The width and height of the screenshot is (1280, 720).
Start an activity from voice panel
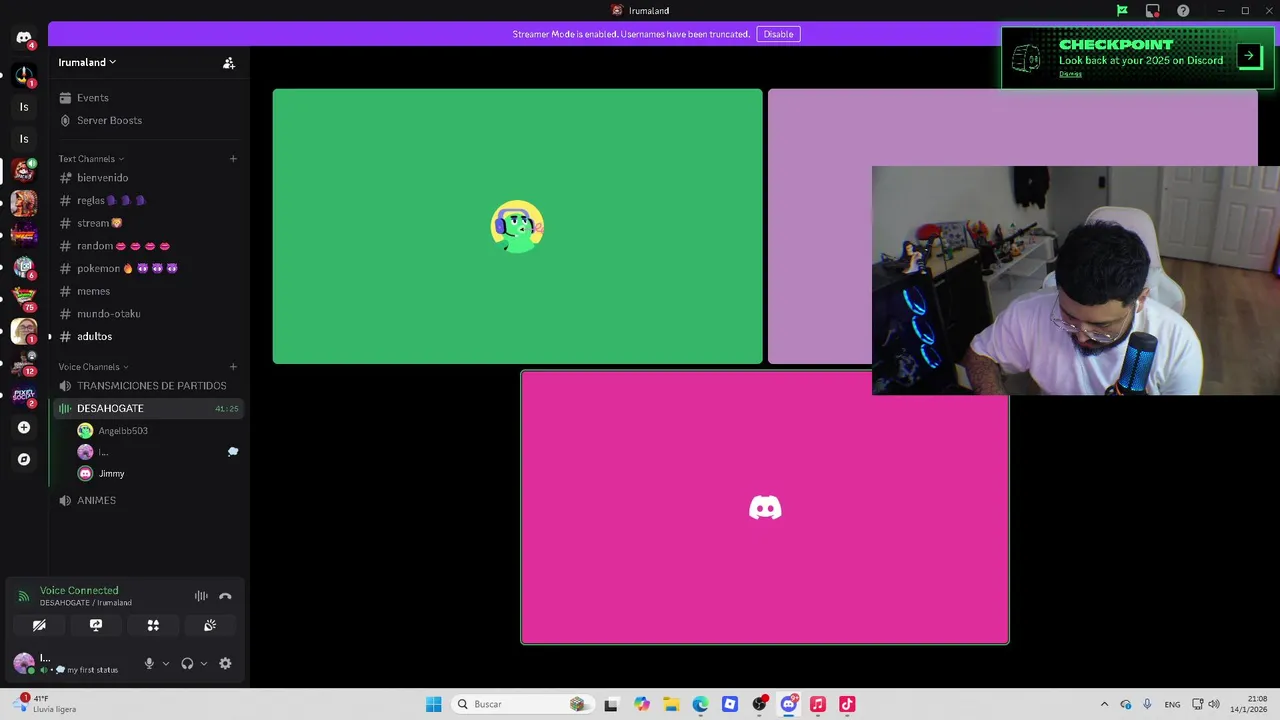click(x=153, y=625)
